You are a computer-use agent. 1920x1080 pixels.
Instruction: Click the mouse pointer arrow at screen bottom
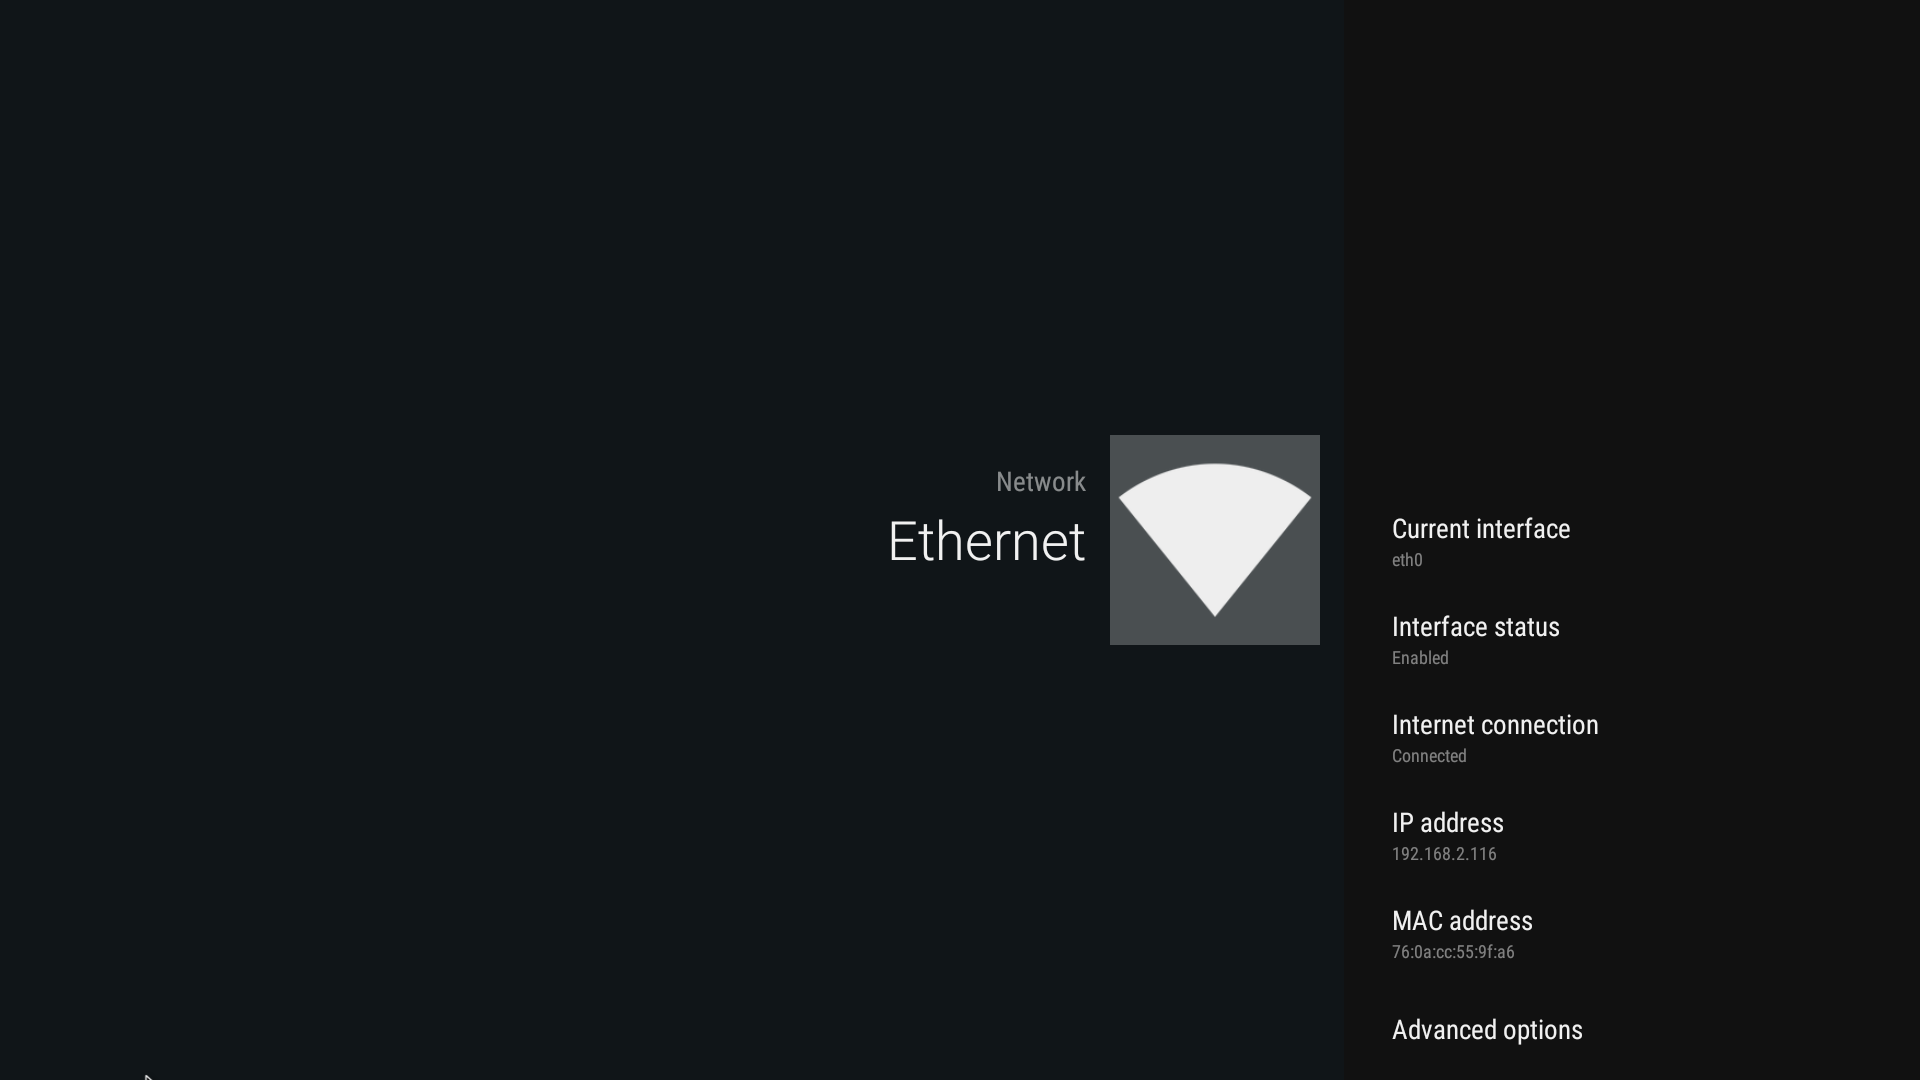(x=149, y=1077)
